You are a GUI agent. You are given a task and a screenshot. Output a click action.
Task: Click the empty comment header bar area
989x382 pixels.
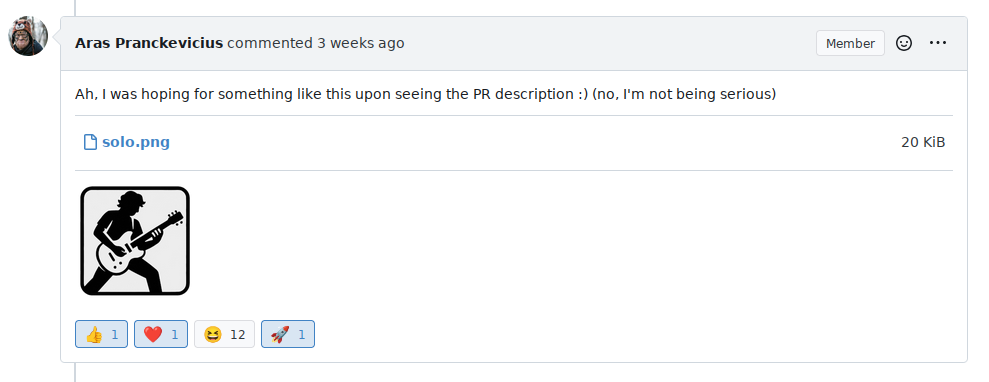(x=606, y=43)
